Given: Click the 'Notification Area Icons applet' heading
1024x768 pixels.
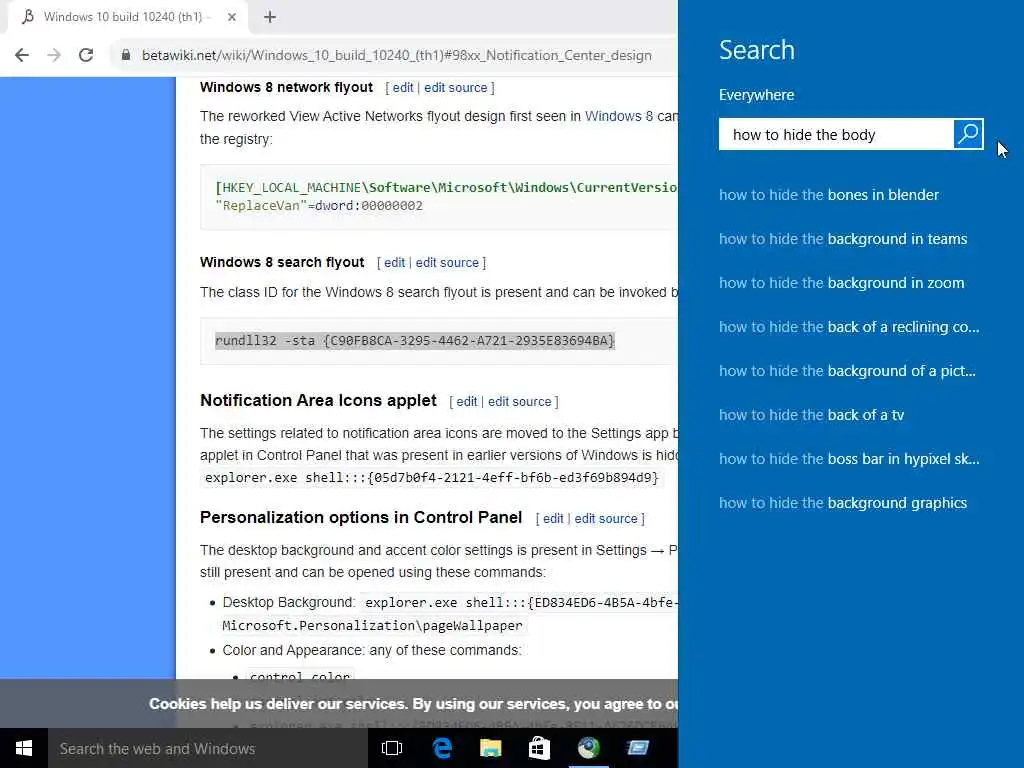Looking at the screenshot, I should coord(318,400).
